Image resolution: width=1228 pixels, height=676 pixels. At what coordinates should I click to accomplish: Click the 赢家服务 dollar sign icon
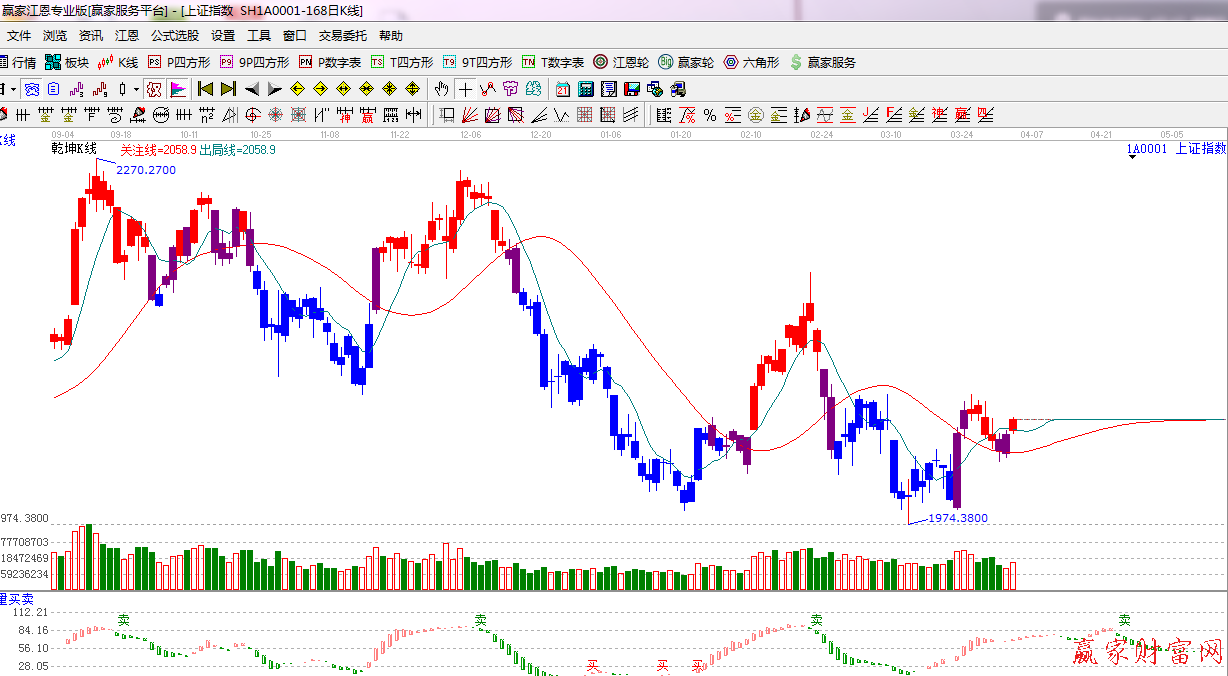point(796,62)
